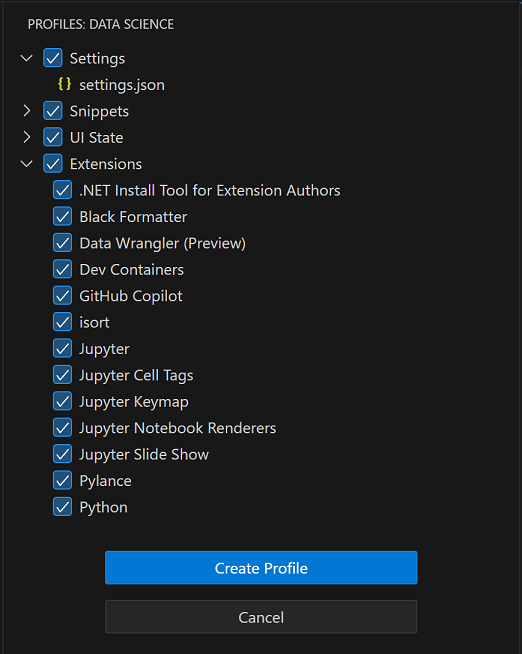This screenshot has width=522, height=654.
Task: Select the Black Formatter row text
Action: pyautogui.click(x=133, y=217)
